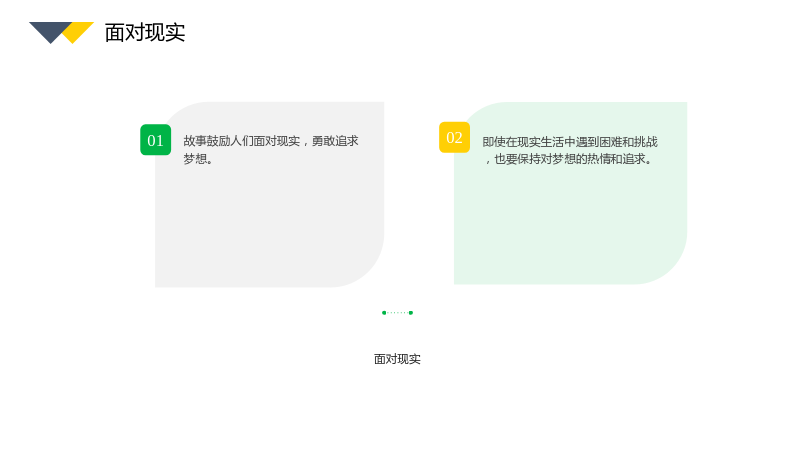
Task: Select the dotted line between the green dots
Action: click(x=397, y=313)
